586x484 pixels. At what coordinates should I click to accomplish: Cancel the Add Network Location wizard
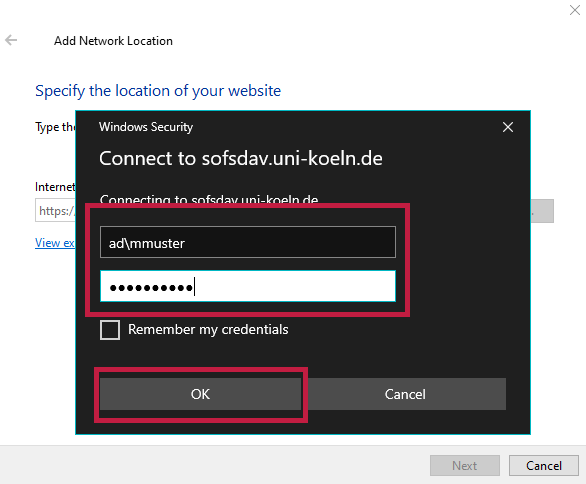(x=544, y=466)
